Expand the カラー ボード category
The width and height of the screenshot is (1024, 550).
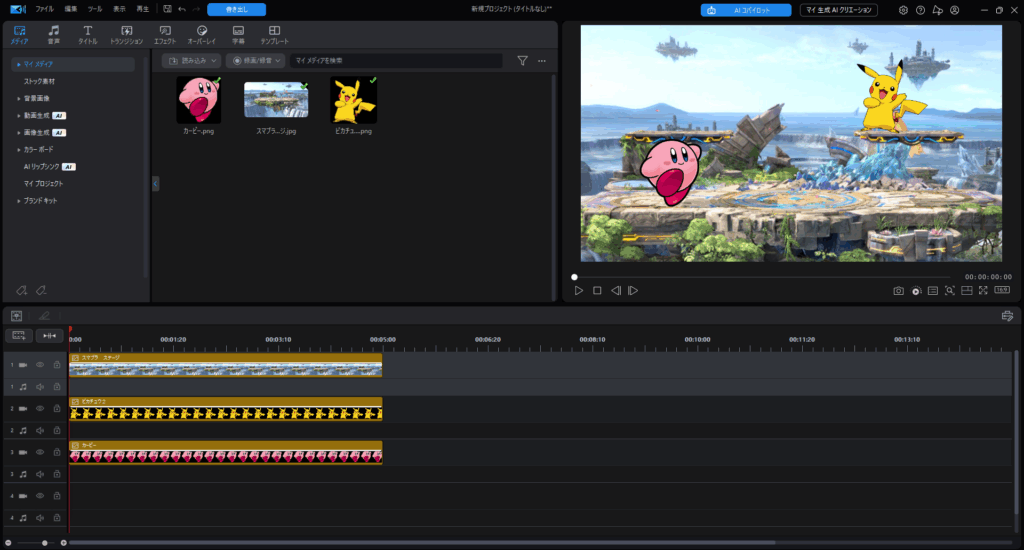pyautogui.click(x=18, y=150)
